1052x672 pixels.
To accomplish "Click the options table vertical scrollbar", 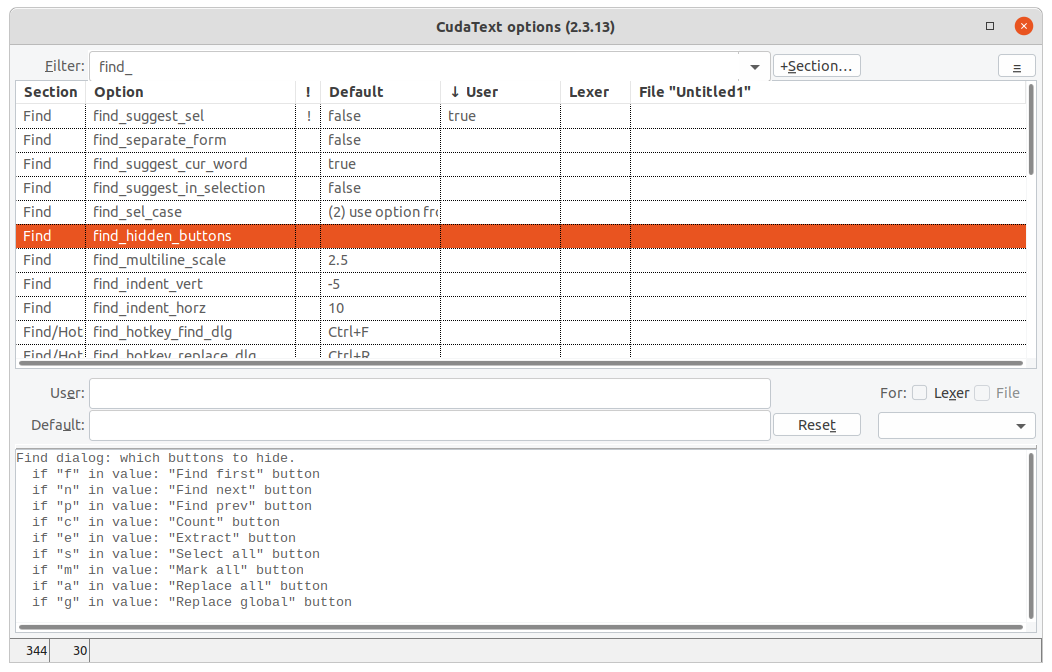I will pos(1031,129).
